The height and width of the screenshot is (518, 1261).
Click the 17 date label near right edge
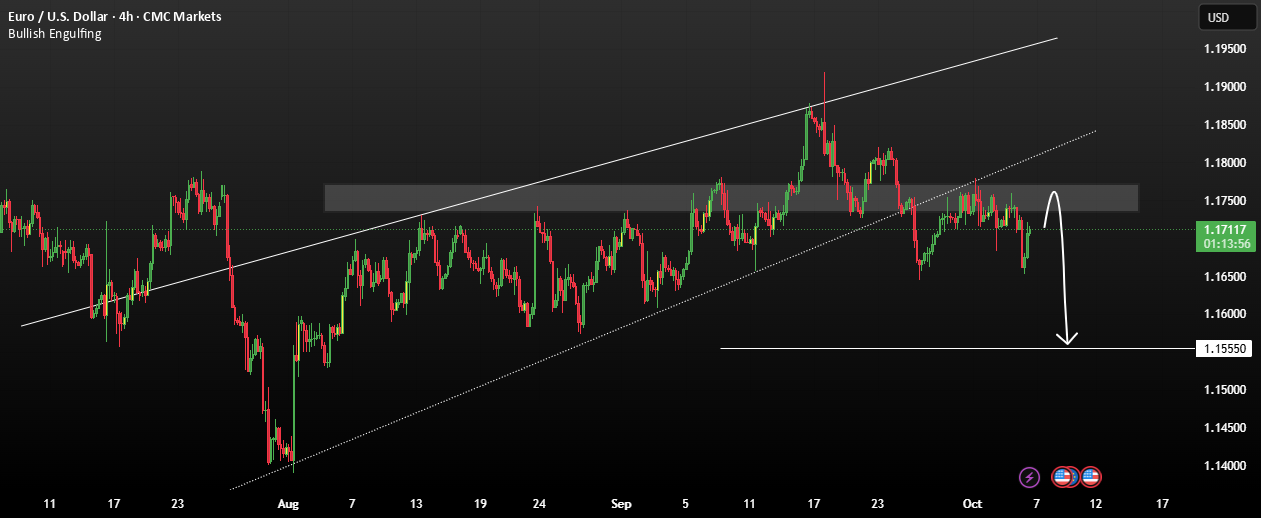[1161, 503]
